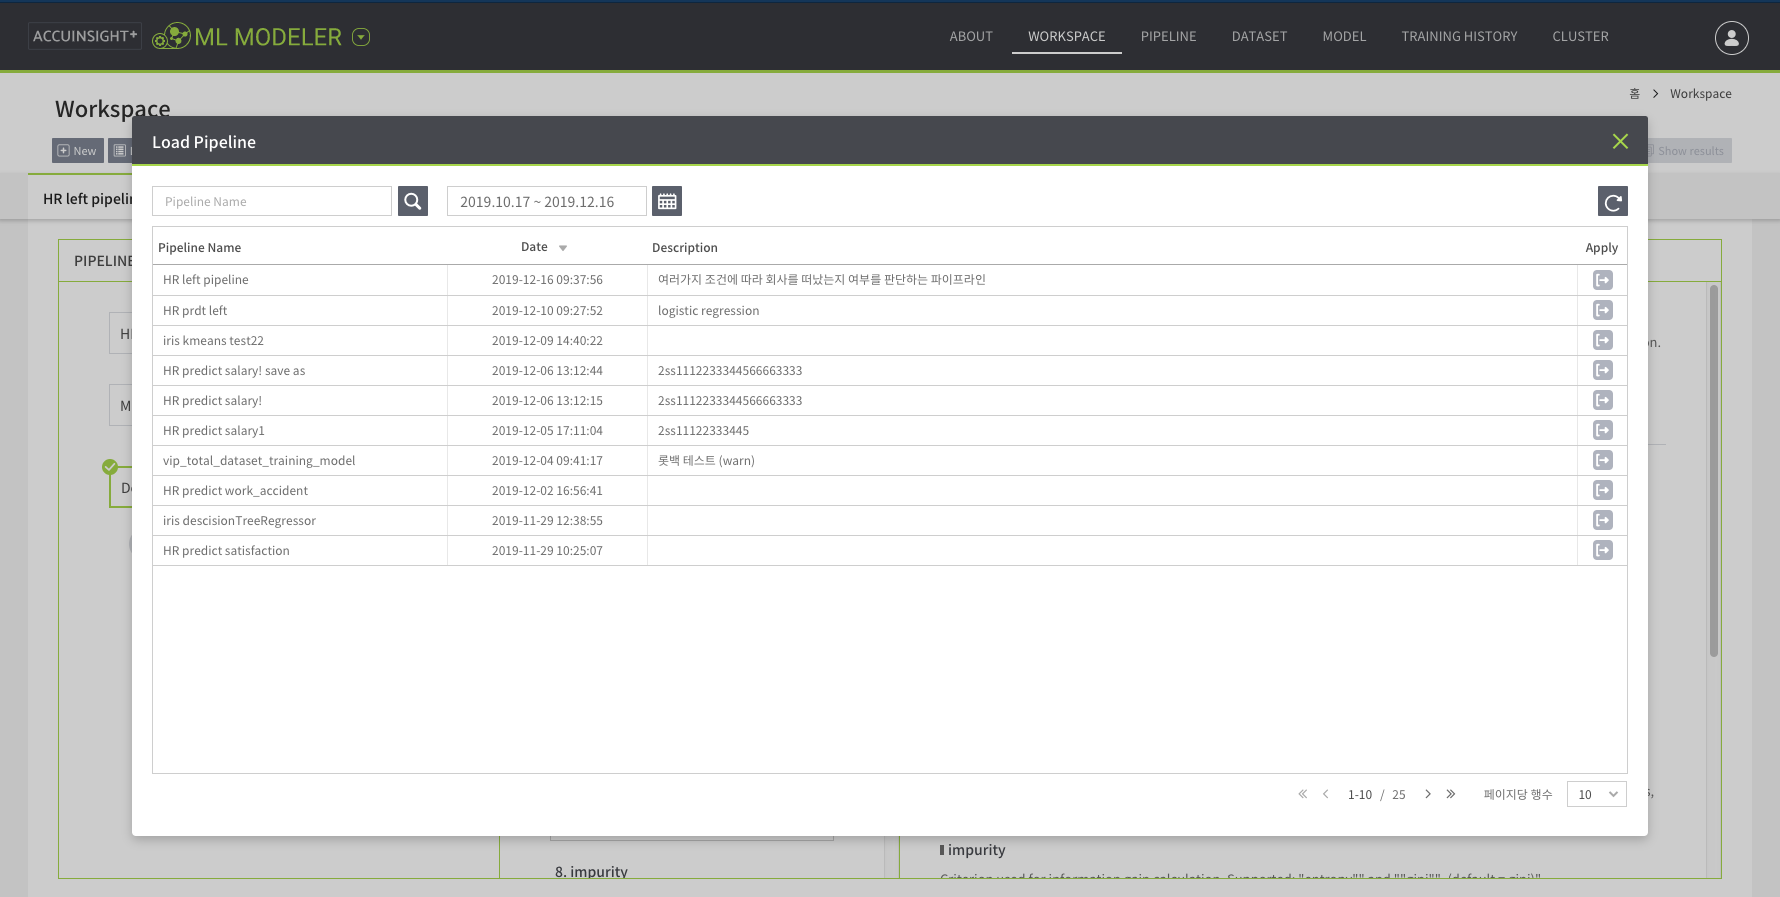Viewport: 1780px width, 897px height.
Task: Jump to the first page of pipelines
Action: [x=1302, y=794]
